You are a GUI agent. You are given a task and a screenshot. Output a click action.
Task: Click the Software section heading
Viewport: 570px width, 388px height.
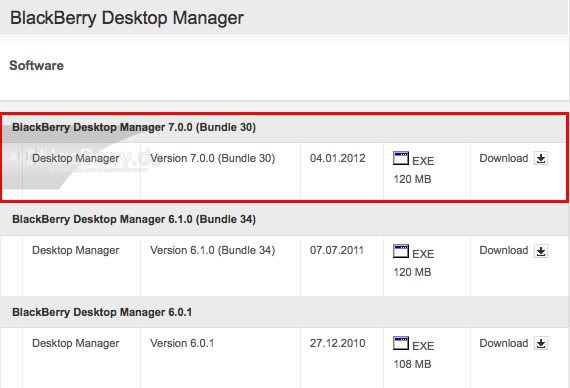click(36, 65)
